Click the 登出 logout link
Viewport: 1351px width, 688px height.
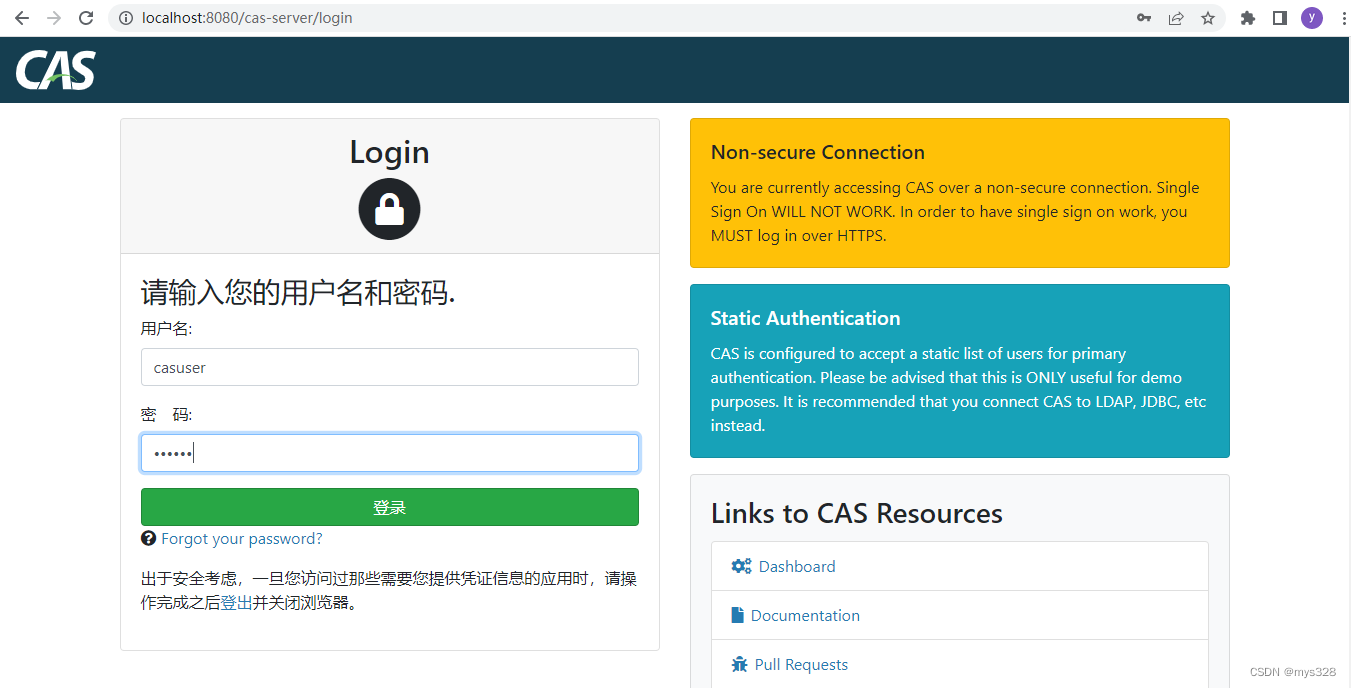[x=236, y=603]
